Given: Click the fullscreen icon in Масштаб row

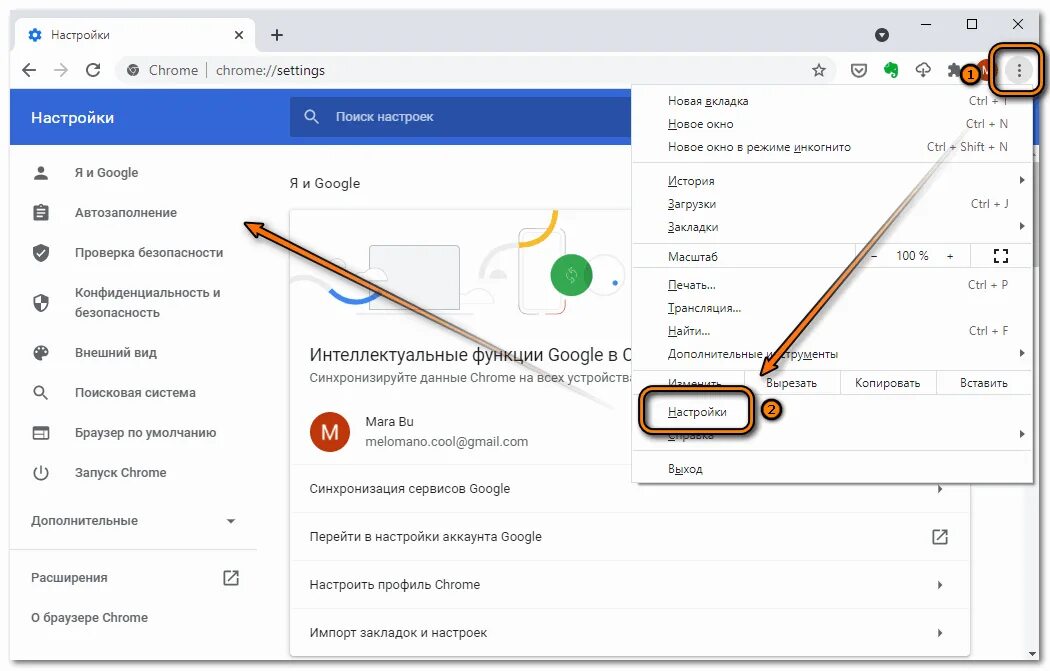Looking at the screenshot, I should (1000, 256).
